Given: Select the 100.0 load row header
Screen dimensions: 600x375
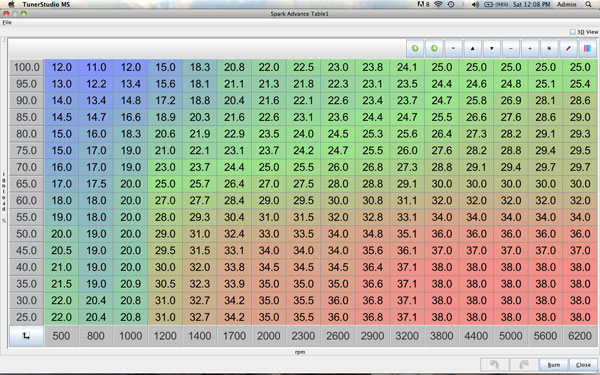Looking at the screenshot, I should (26, 67).
